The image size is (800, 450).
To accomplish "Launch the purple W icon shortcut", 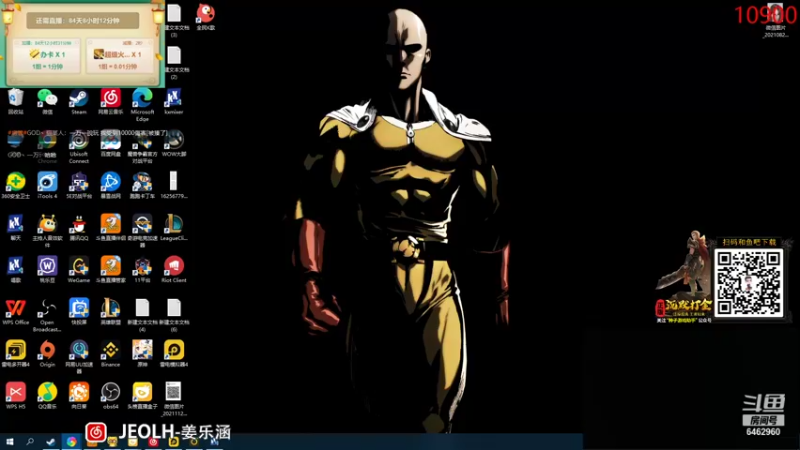I will coord(47,269).
